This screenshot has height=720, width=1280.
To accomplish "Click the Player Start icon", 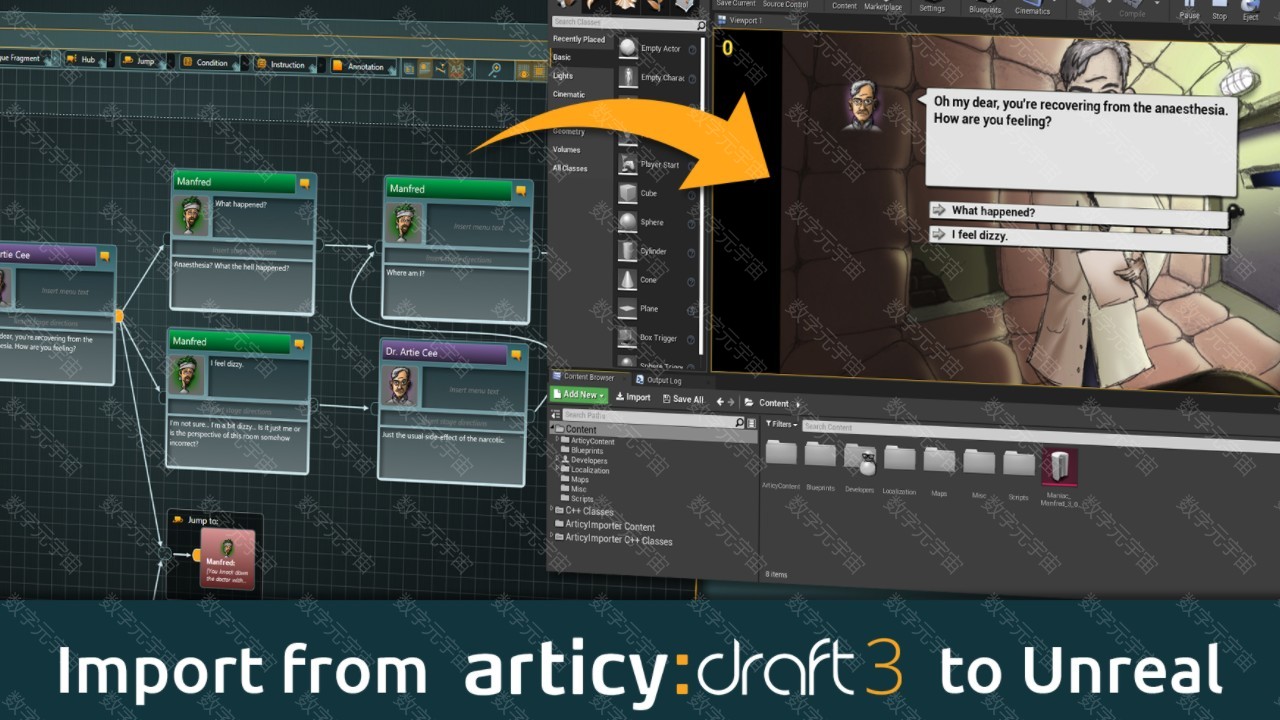I will [x=627, y=164].
